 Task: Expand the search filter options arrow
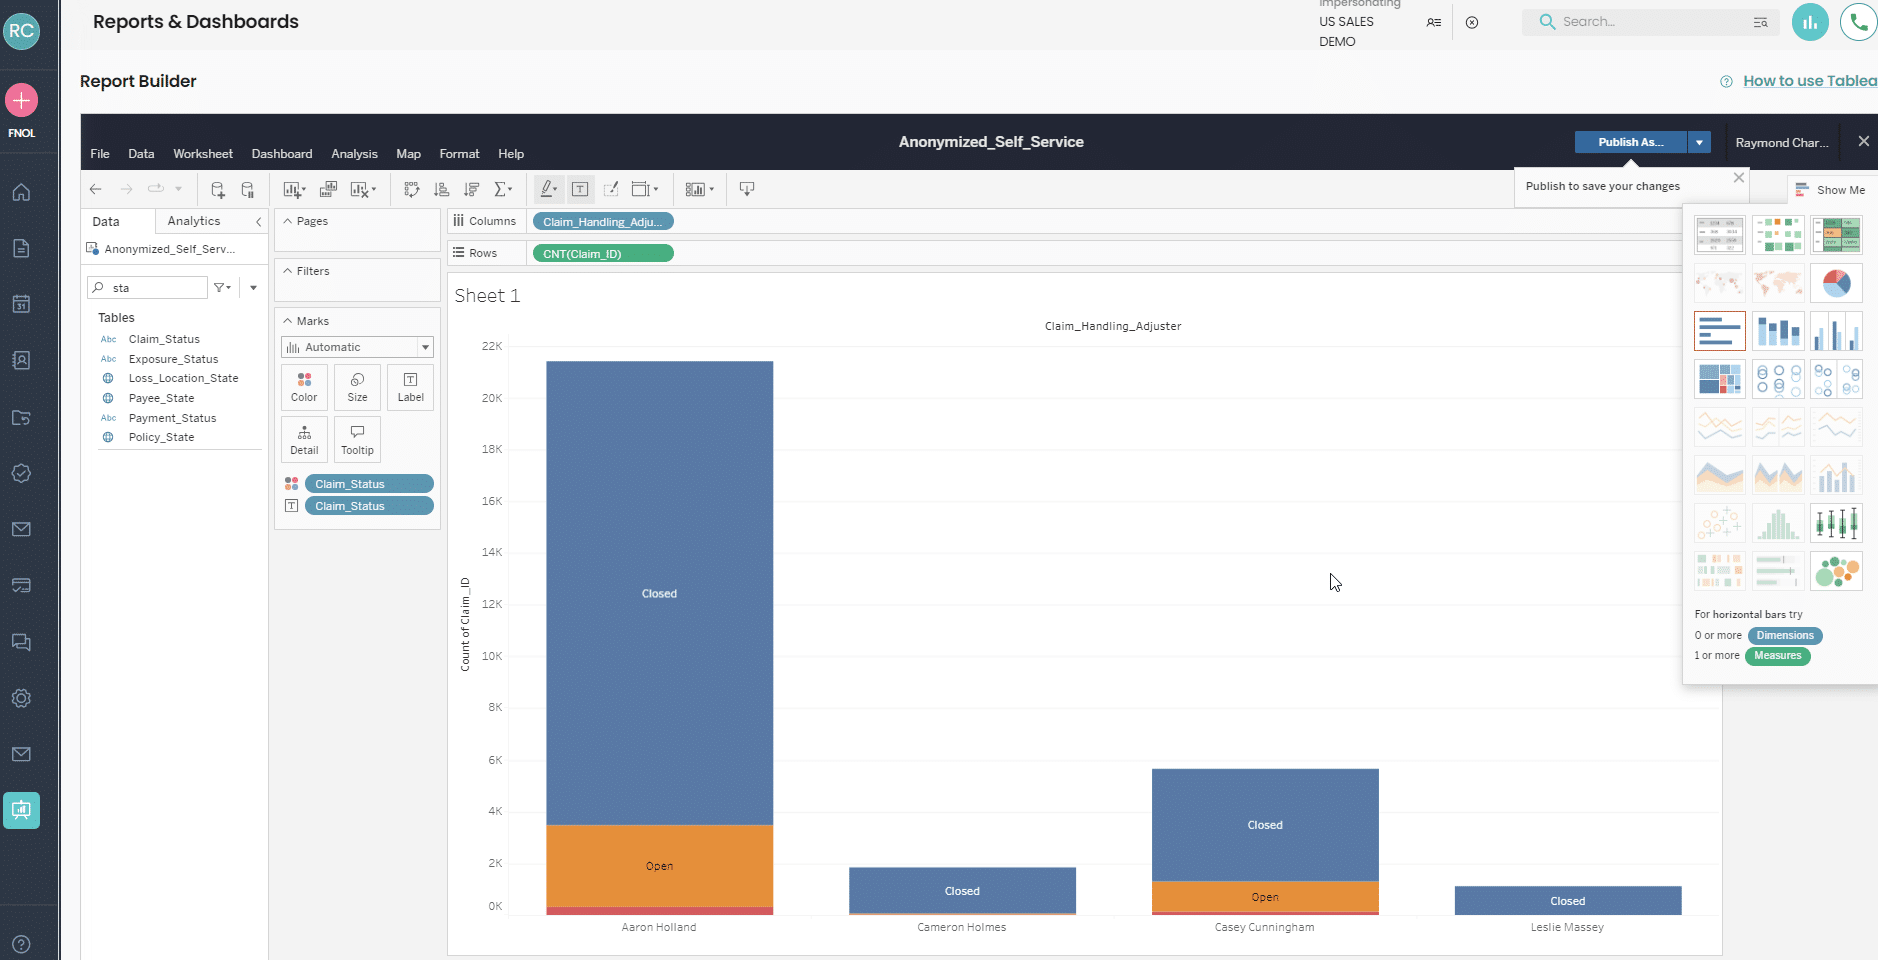(254, 287)
